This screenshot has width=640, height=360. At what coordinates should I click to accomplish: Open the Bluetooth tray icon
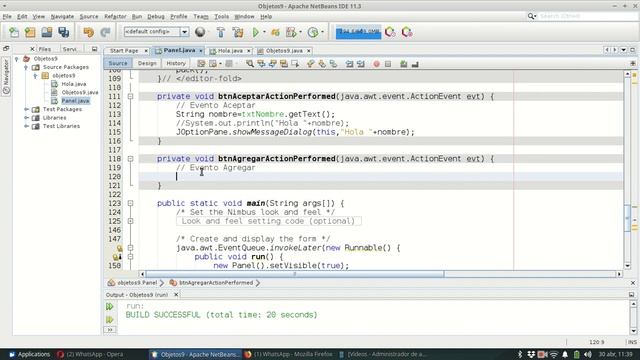520,354
